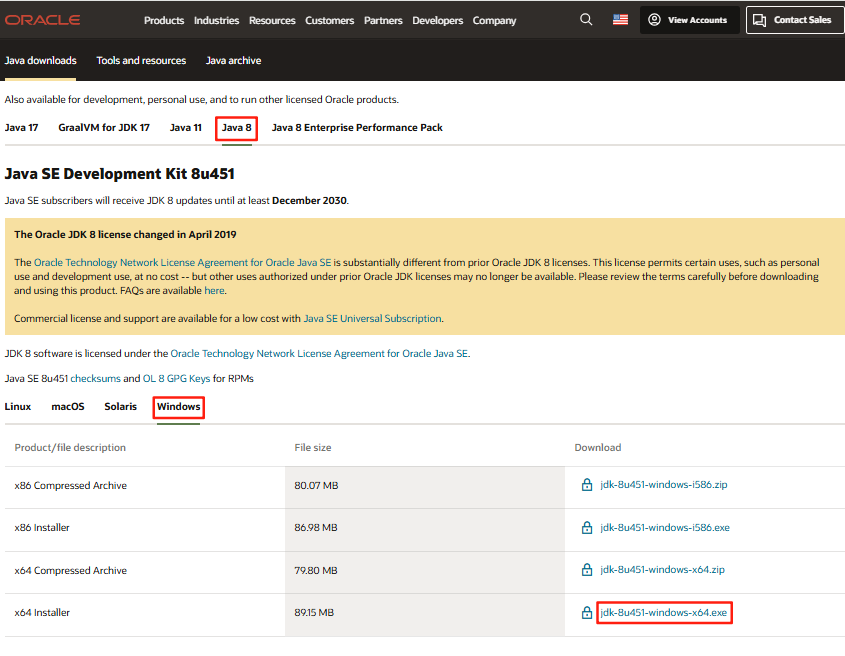The image size is (845, 656).
Task: Select the macOS platform tab
Action: pos(68,406)
